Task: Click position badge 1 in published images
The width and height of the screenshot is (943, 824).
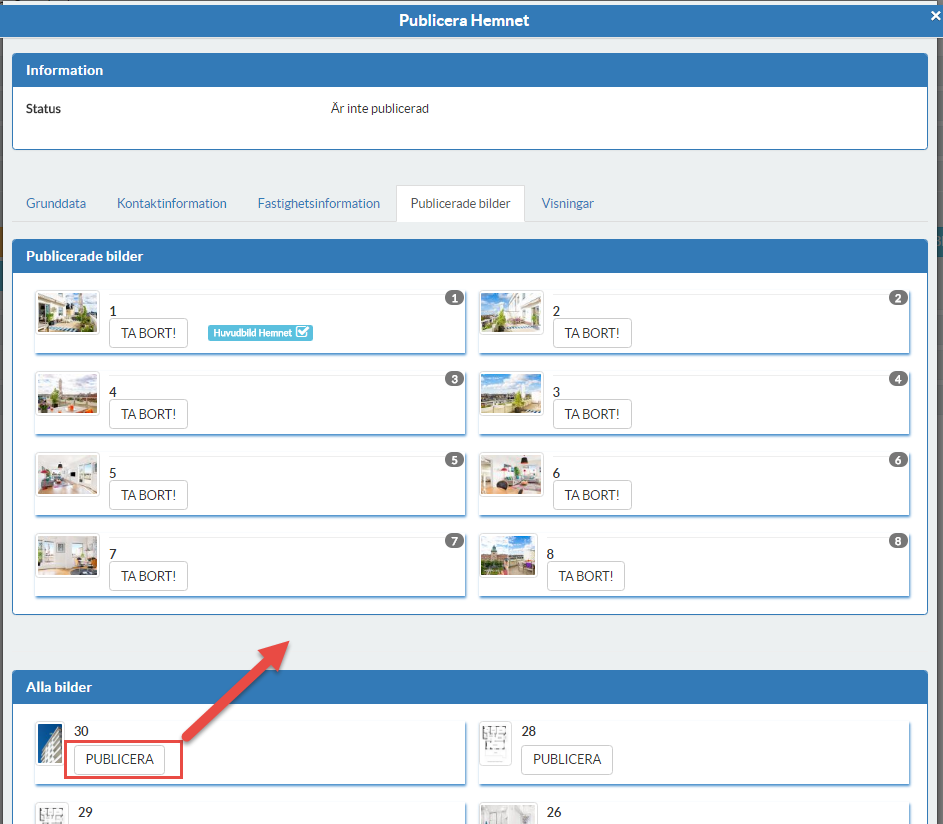Action: 454,298
